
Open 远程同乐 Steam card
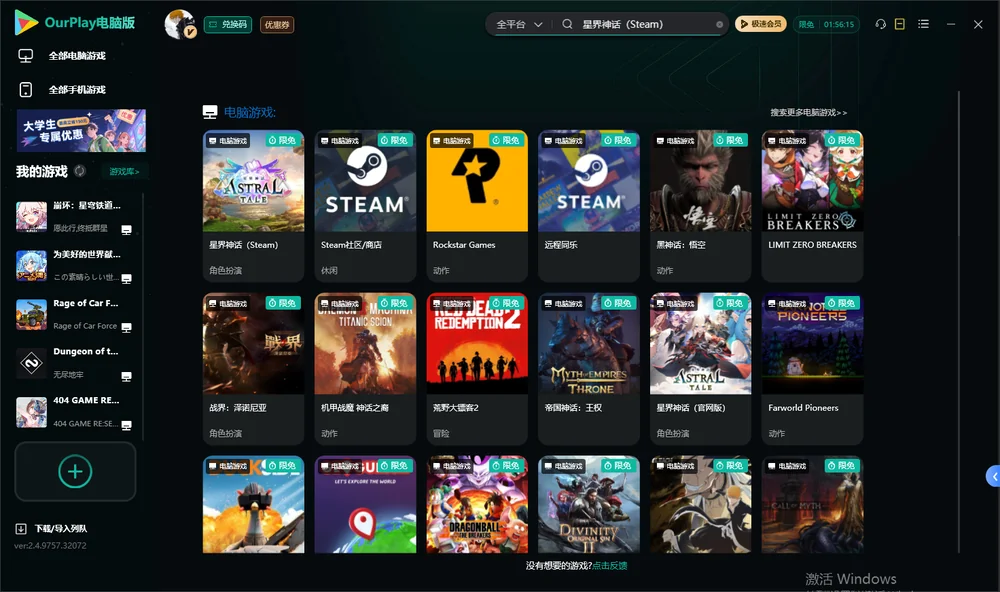pyautogui.click(x=589, y=205)
